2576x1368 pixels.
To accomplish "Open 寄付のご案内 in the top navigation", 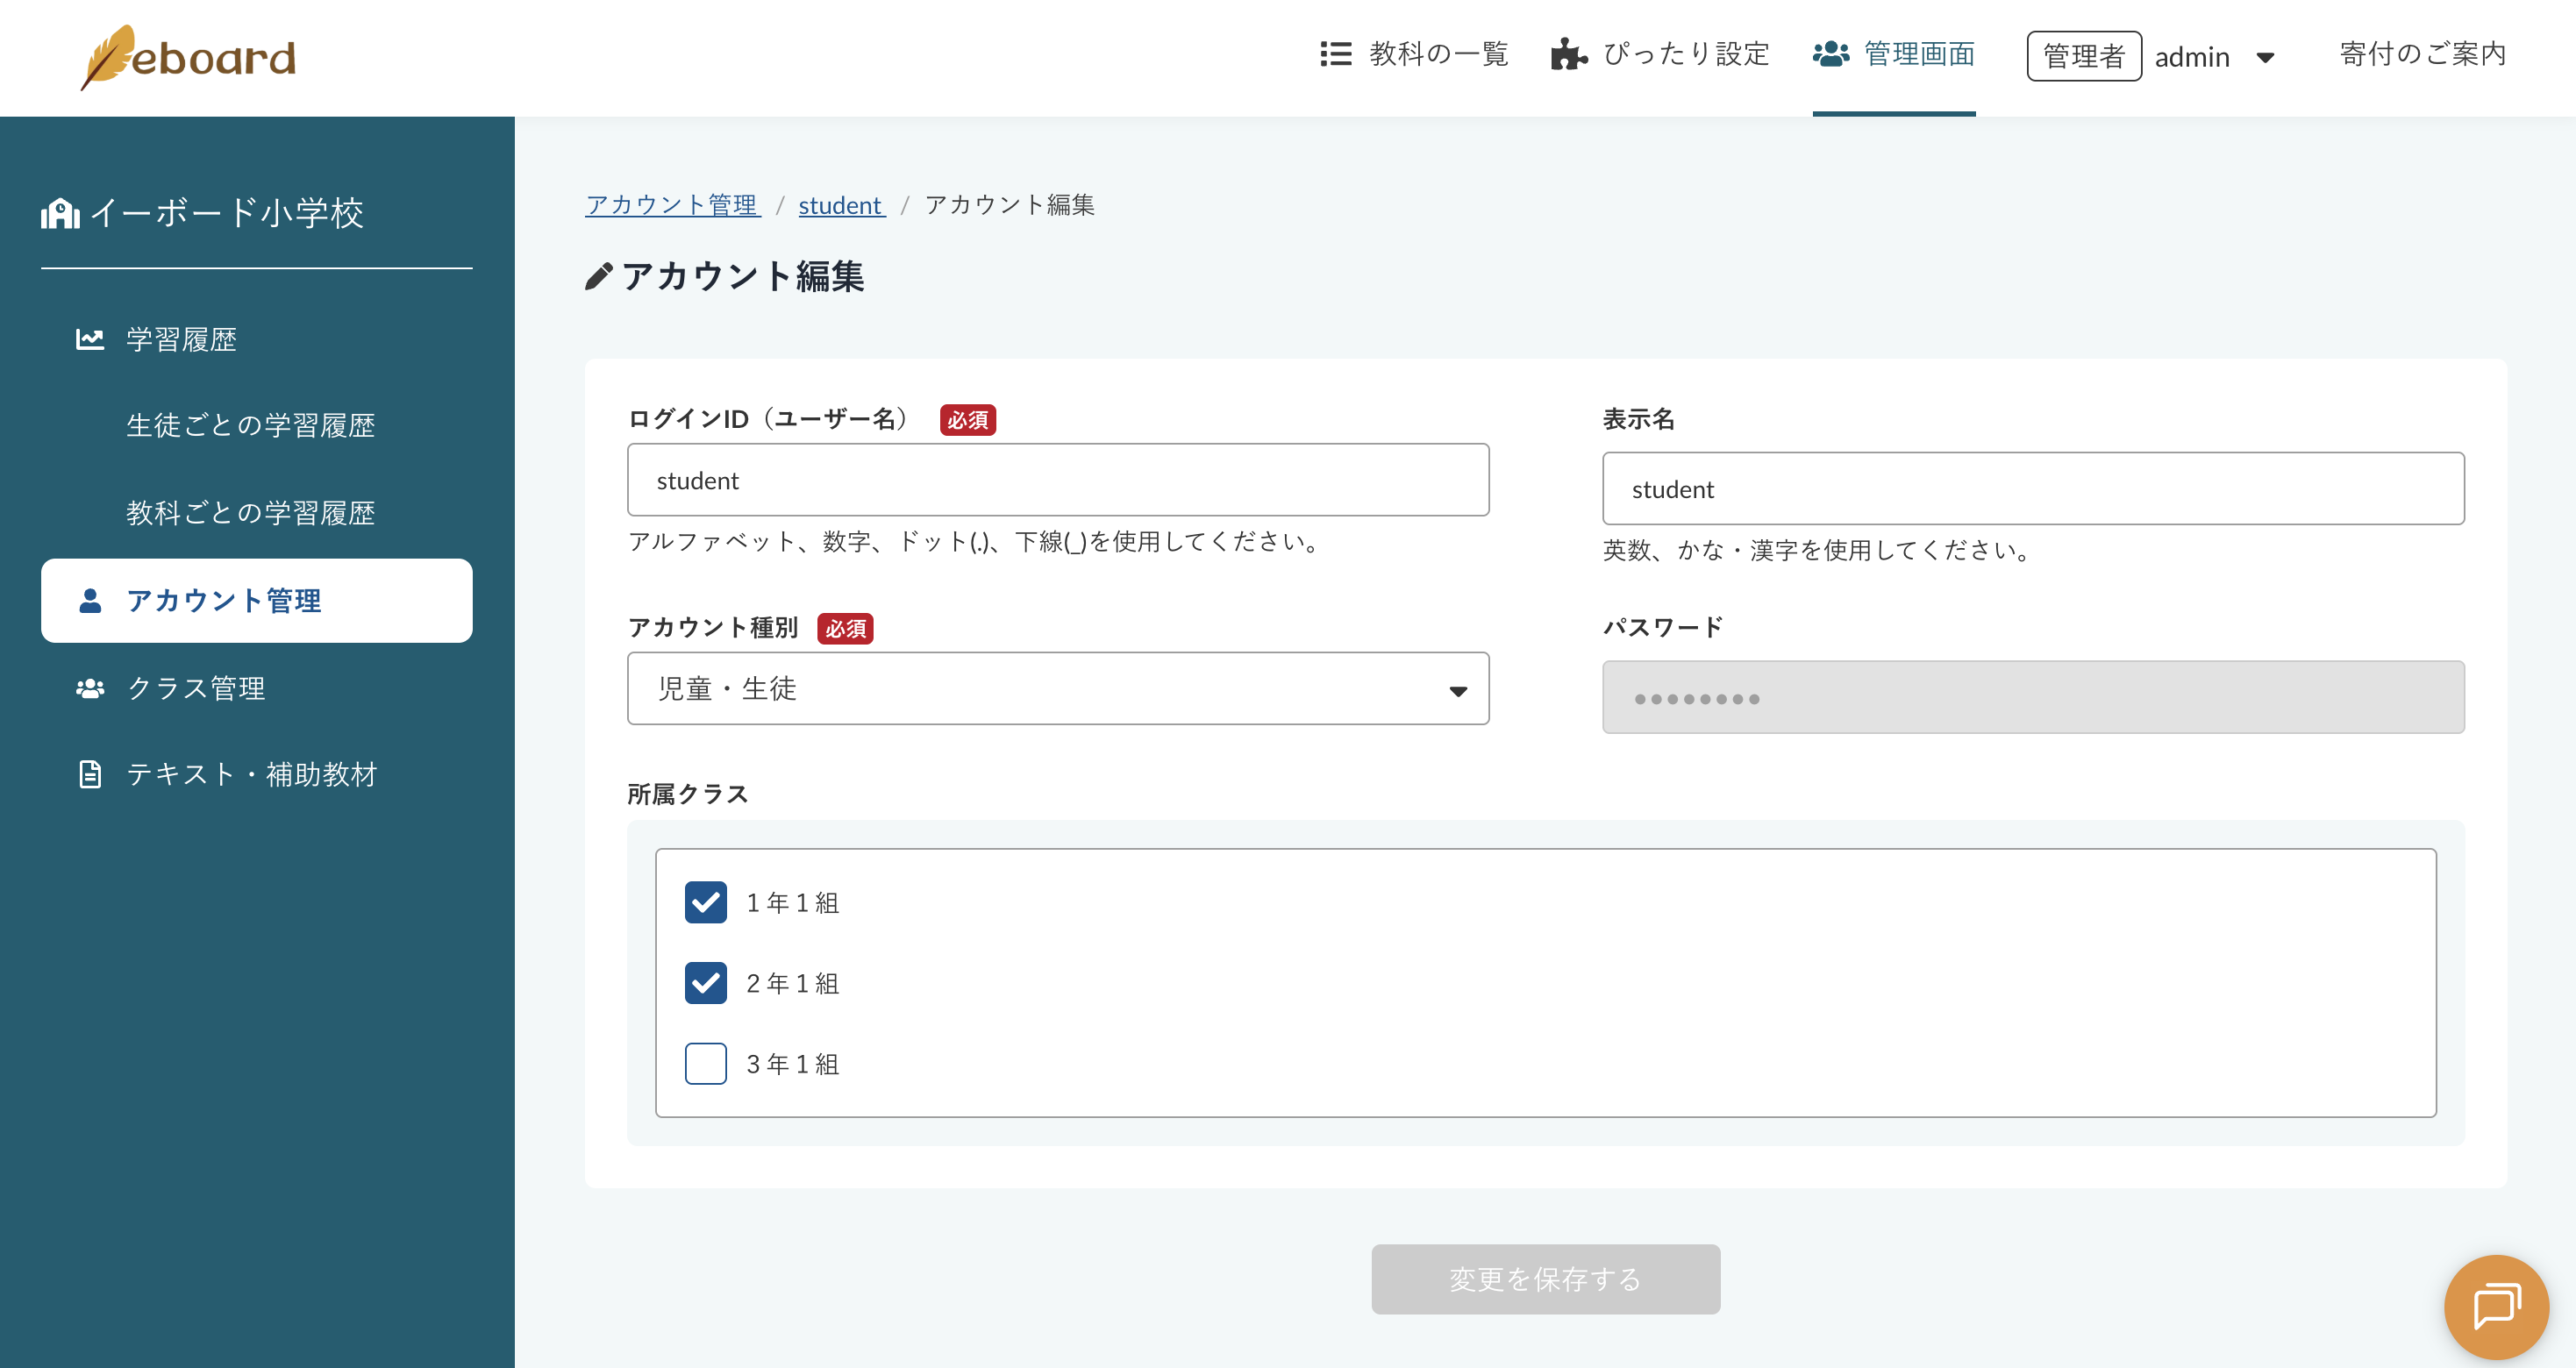I will (2423, 54).
